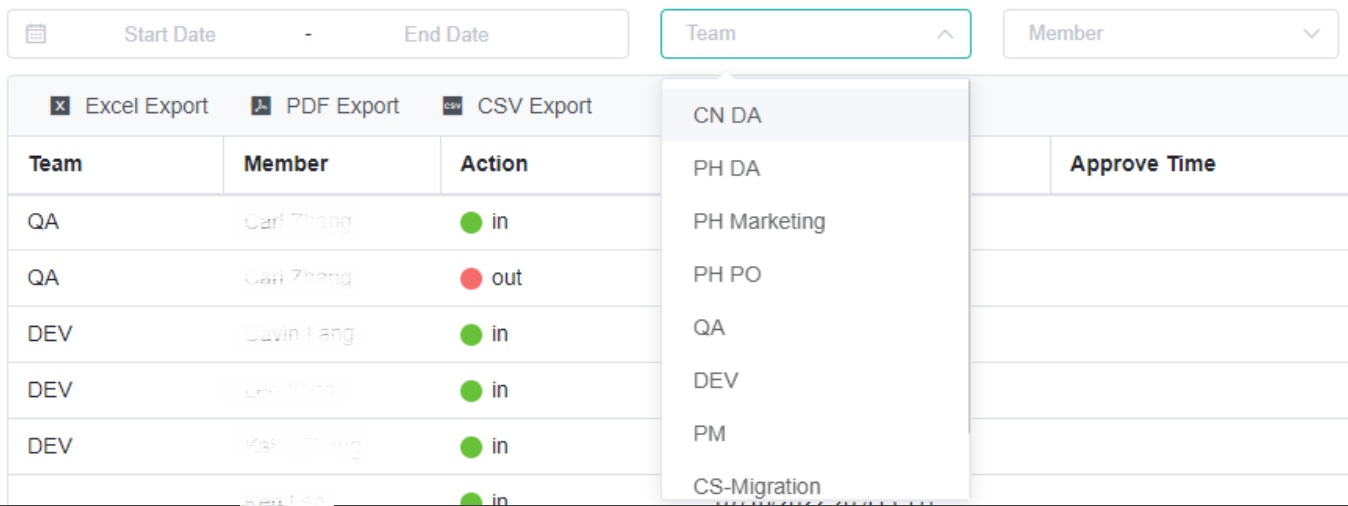Collapse the Team dropdown using its chevron
1348x506 pixels.
tap(944, 34)
